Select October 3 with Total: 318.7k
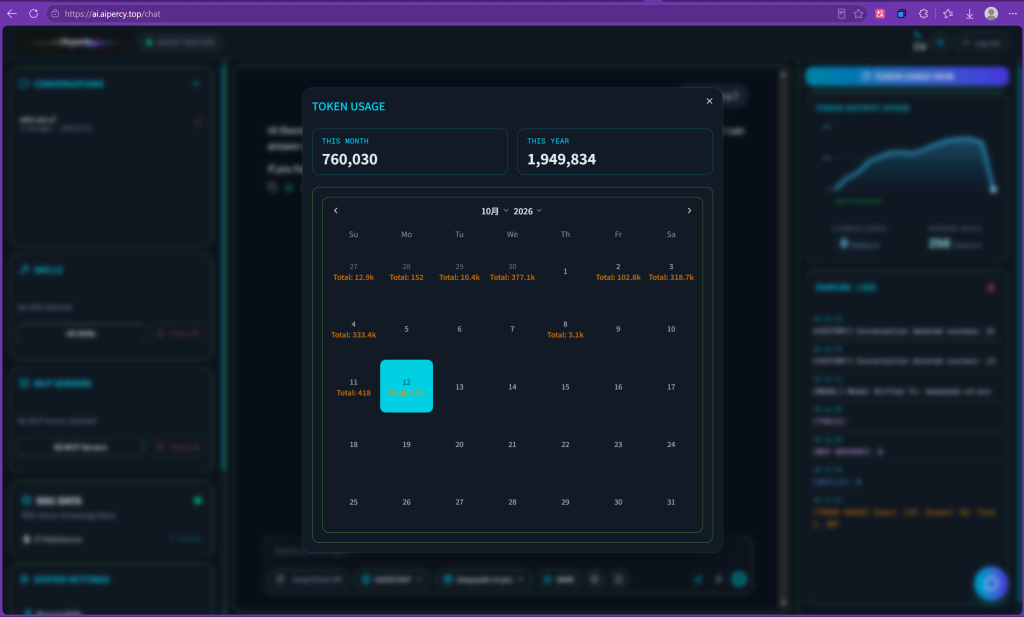Viewport: 1024px width, 617px height. (671, 272)
